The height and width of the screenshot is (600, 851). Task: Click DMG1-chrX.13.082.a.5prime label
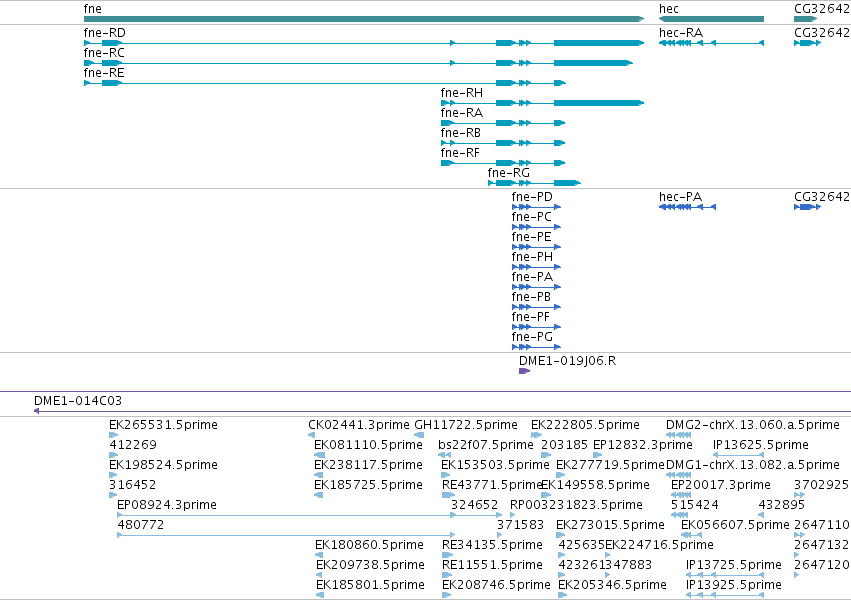coord(753,465)
